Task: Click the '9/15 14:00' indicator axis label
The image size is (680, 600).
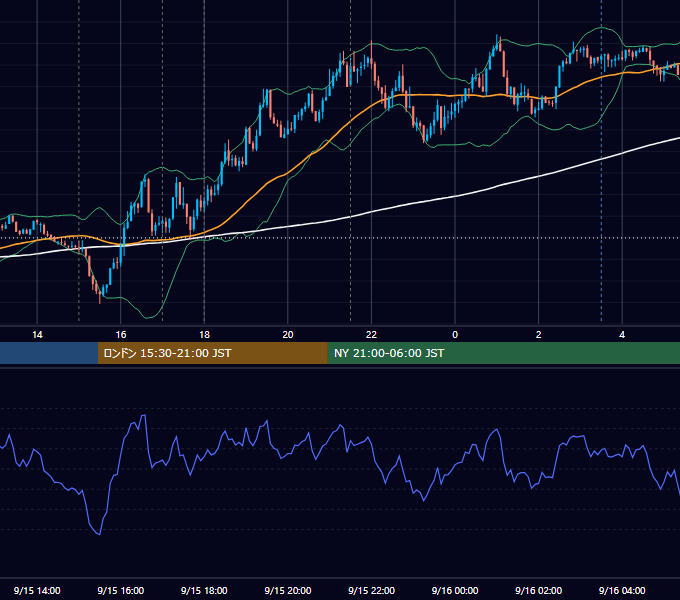Action: coord(37,590)
